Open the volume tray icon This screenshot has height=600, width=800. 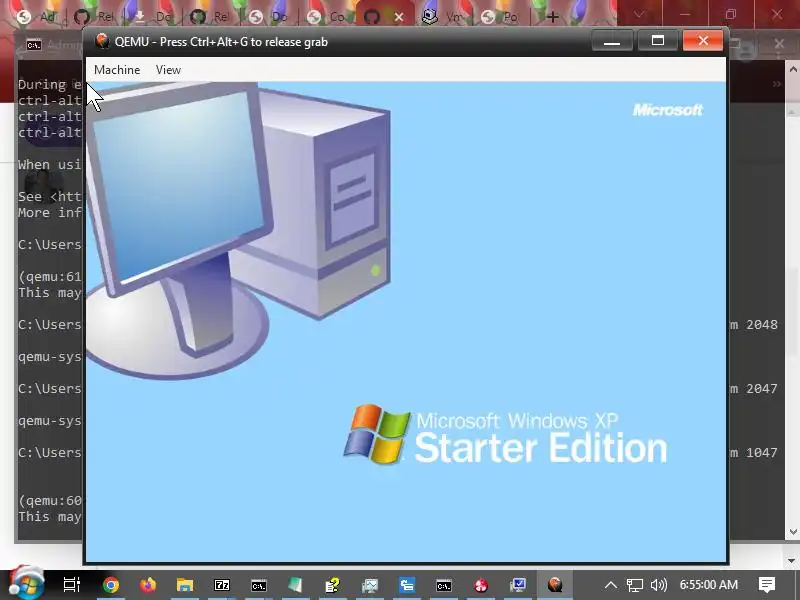click(659, 585)
